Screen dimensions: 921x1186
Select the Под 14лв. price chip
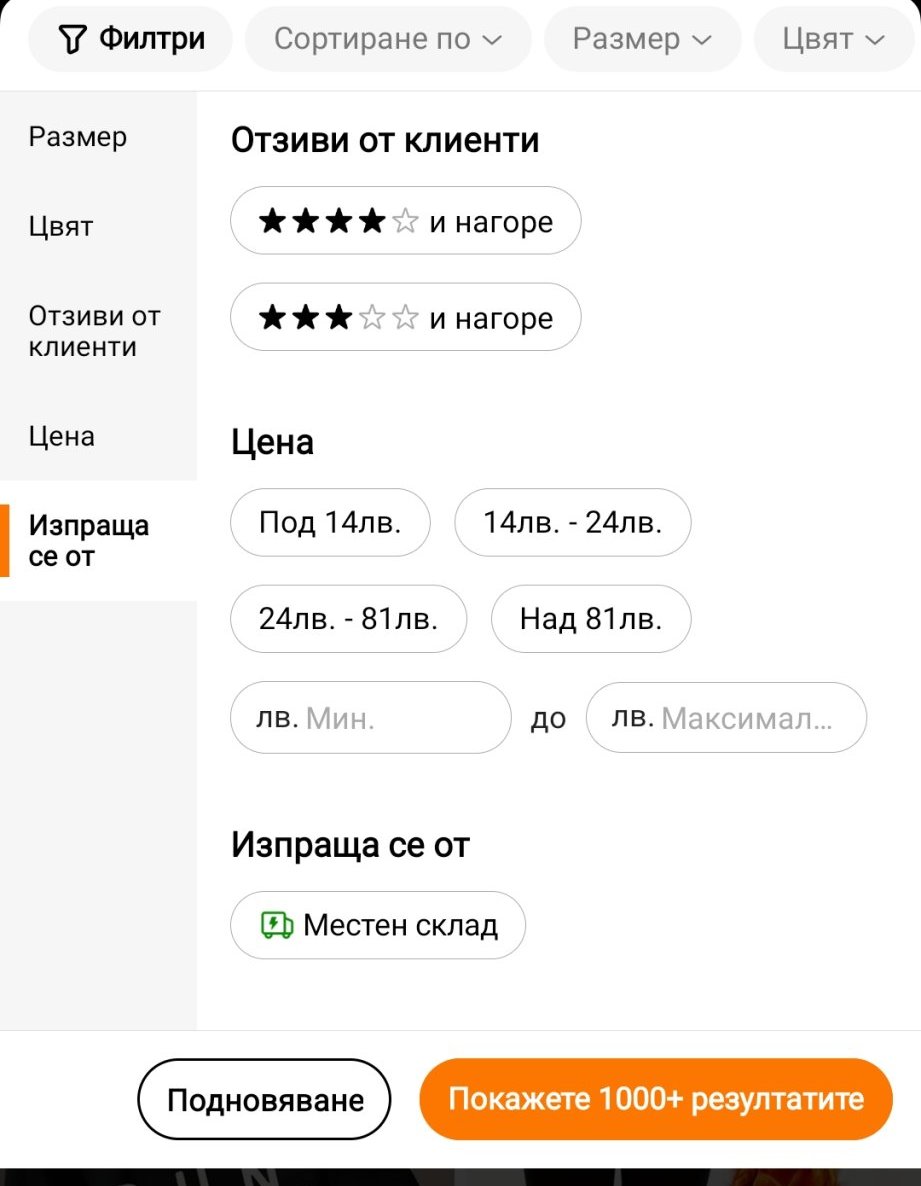(x=330, y=522)
